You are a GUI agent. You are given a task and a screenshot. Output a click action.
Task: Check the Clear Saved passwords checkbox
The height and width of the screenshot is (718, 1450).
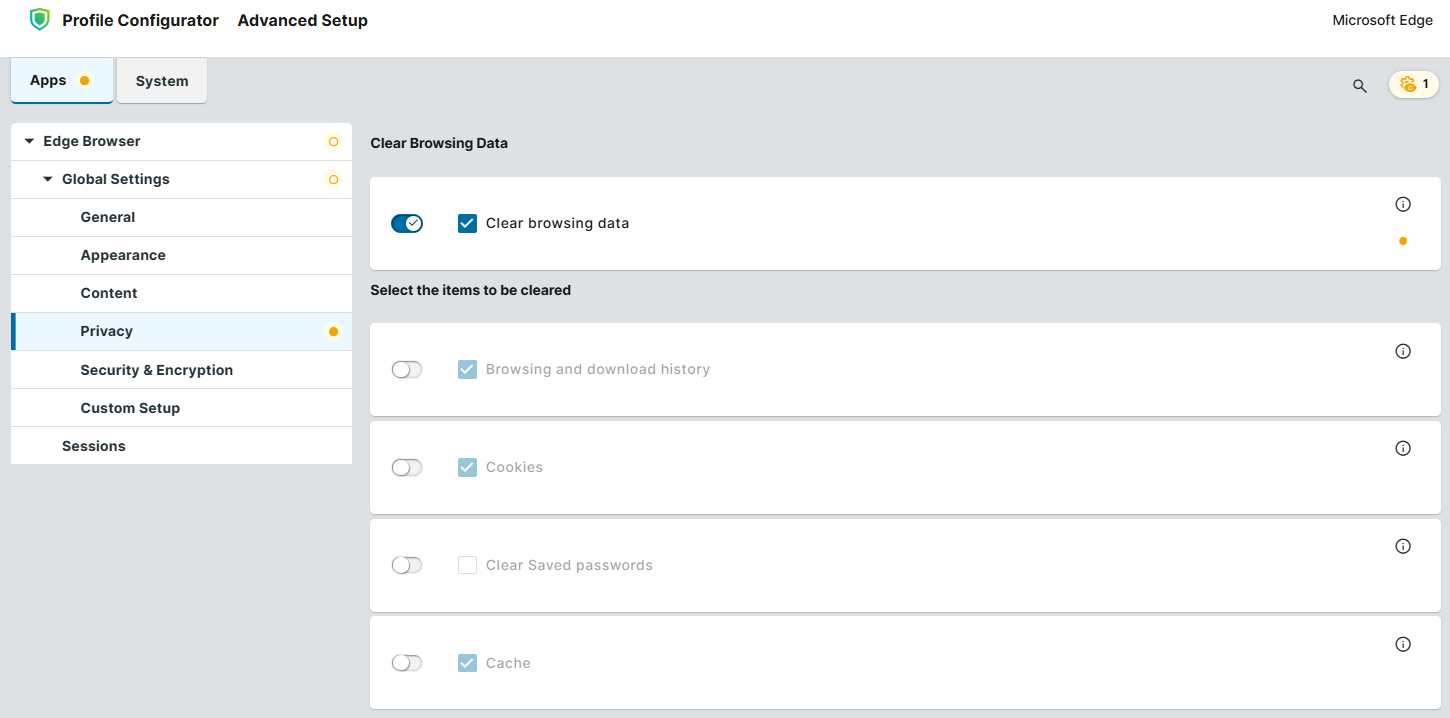point(467,566)
